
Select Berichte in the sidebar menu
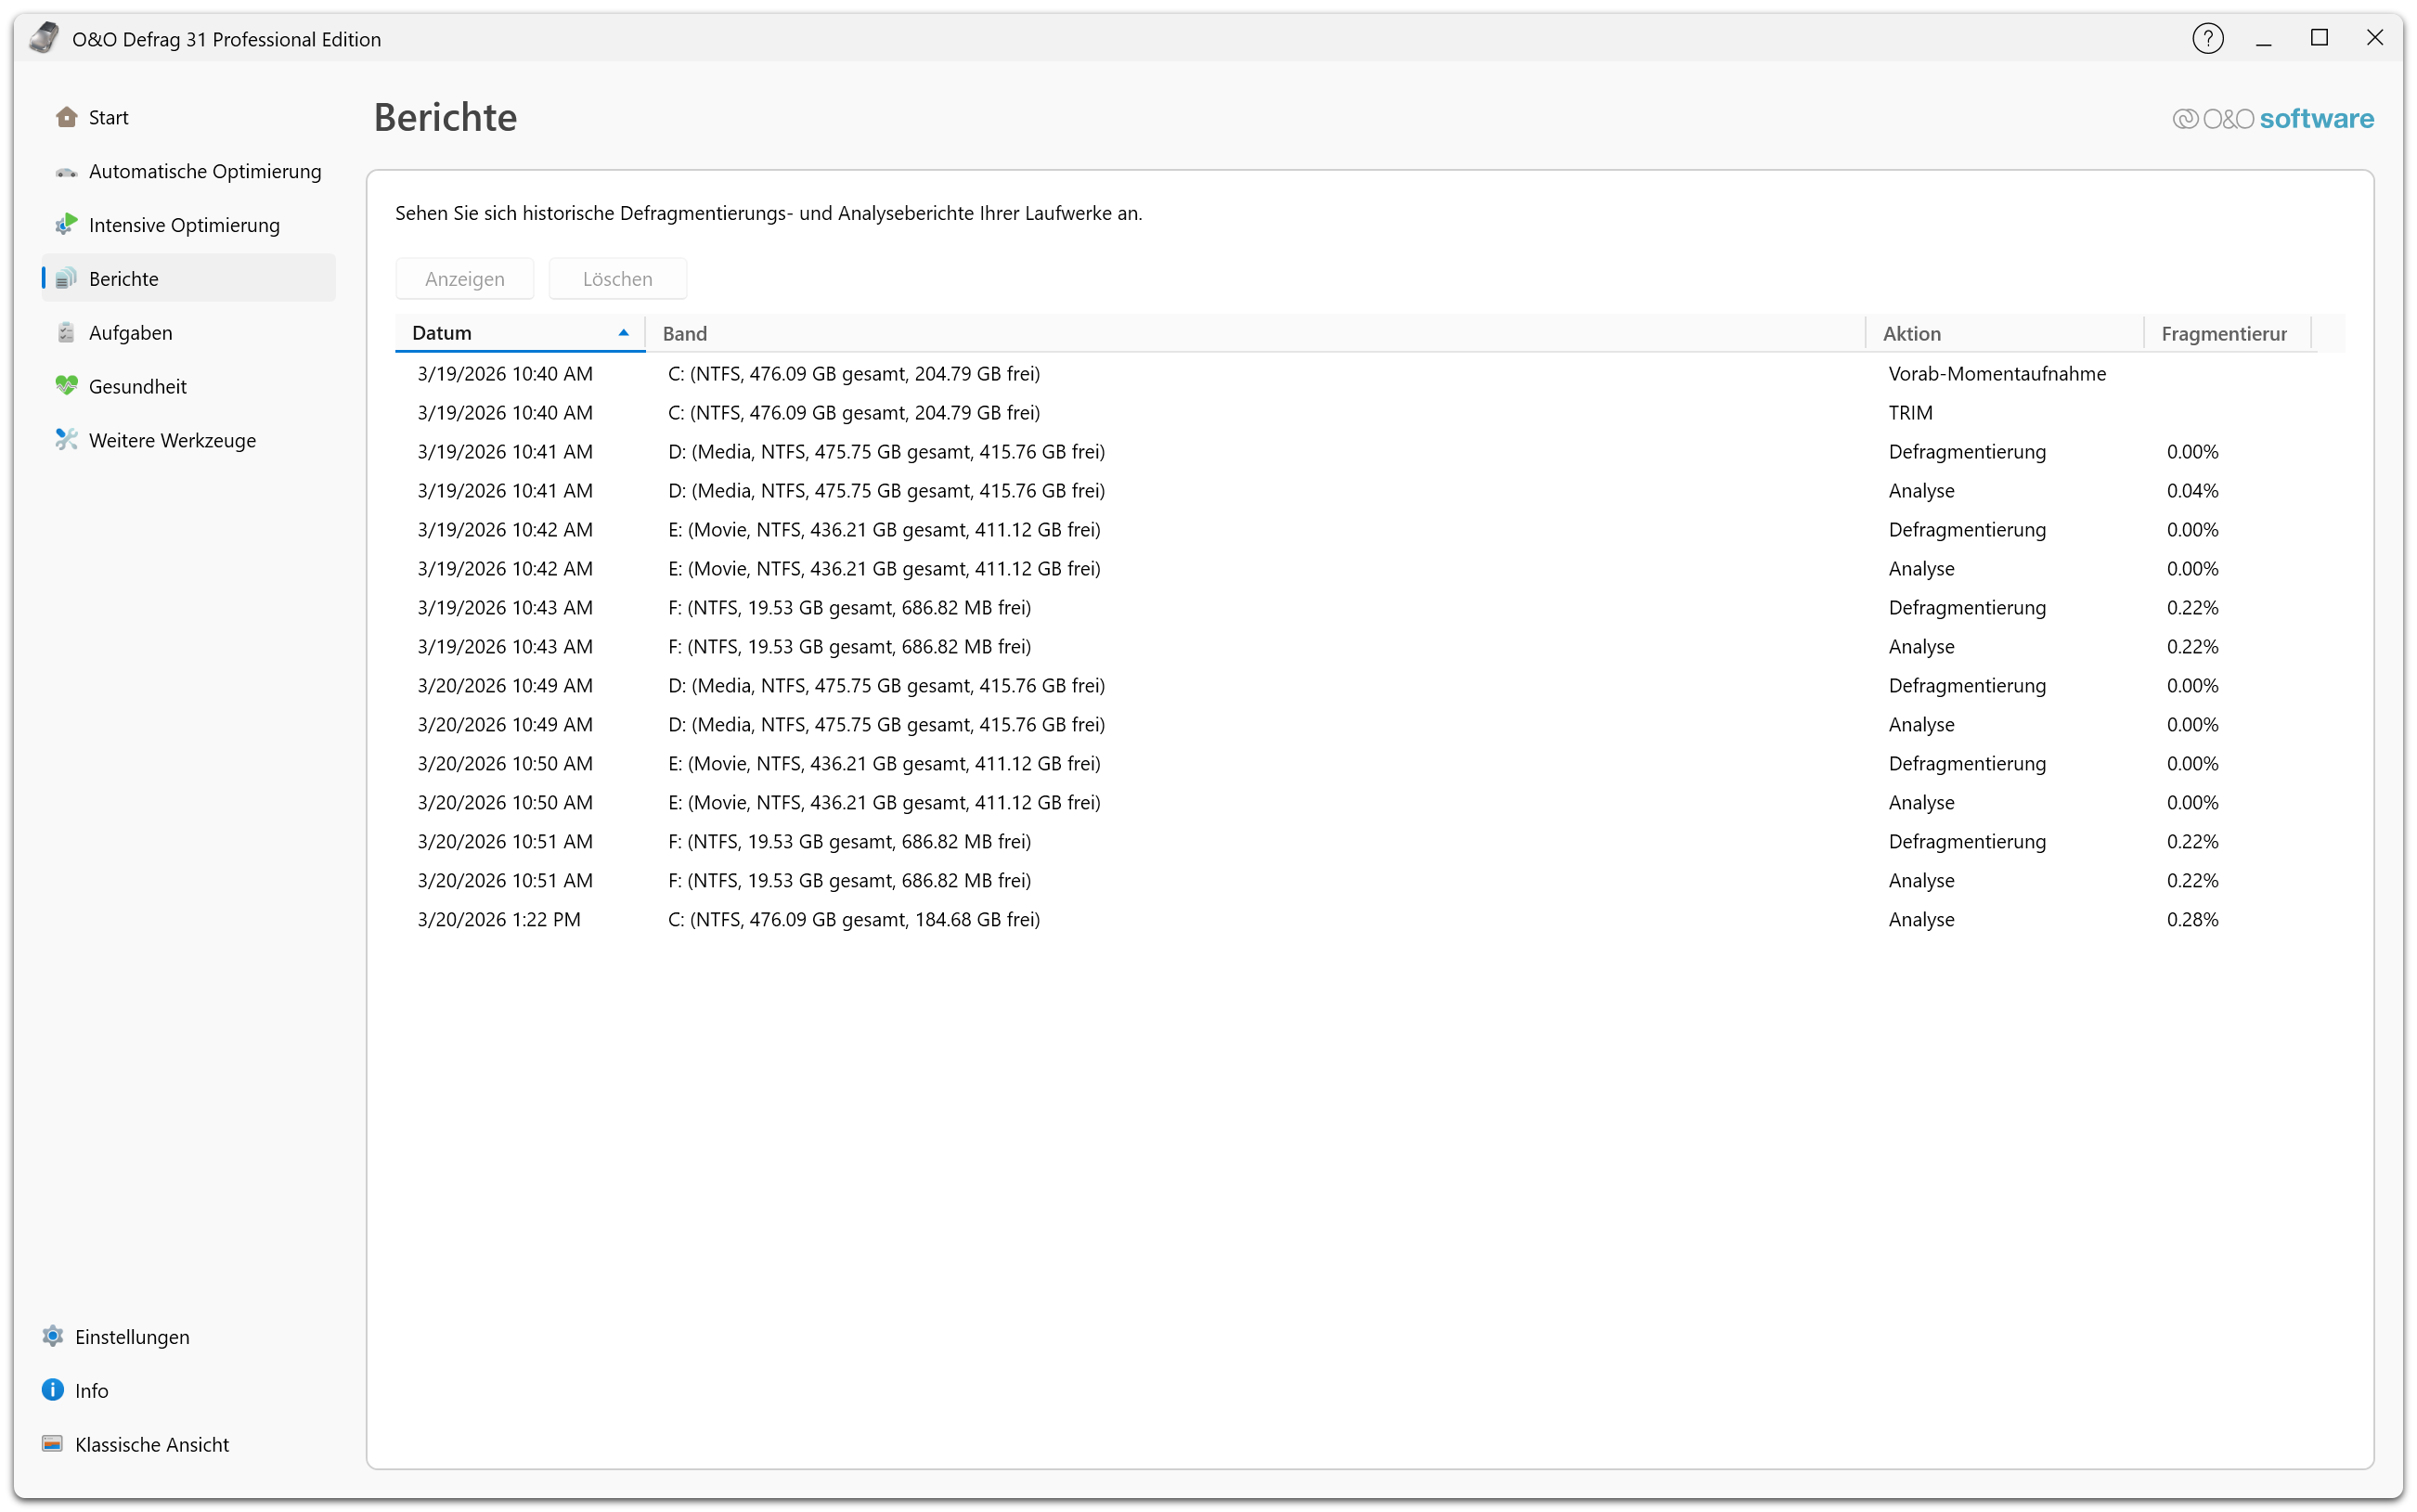tap(123, 279)
